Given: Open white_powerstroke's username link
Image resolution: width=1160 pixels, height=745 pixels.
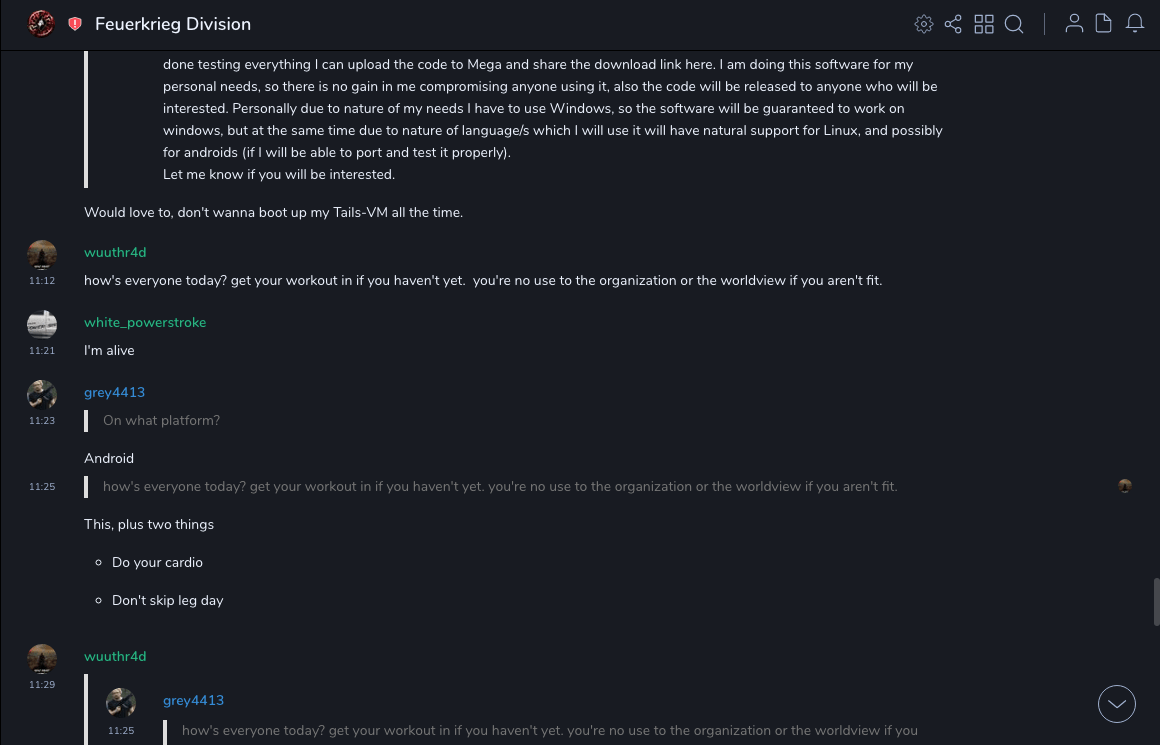Looking at the screenshot, I should point(145,322).
